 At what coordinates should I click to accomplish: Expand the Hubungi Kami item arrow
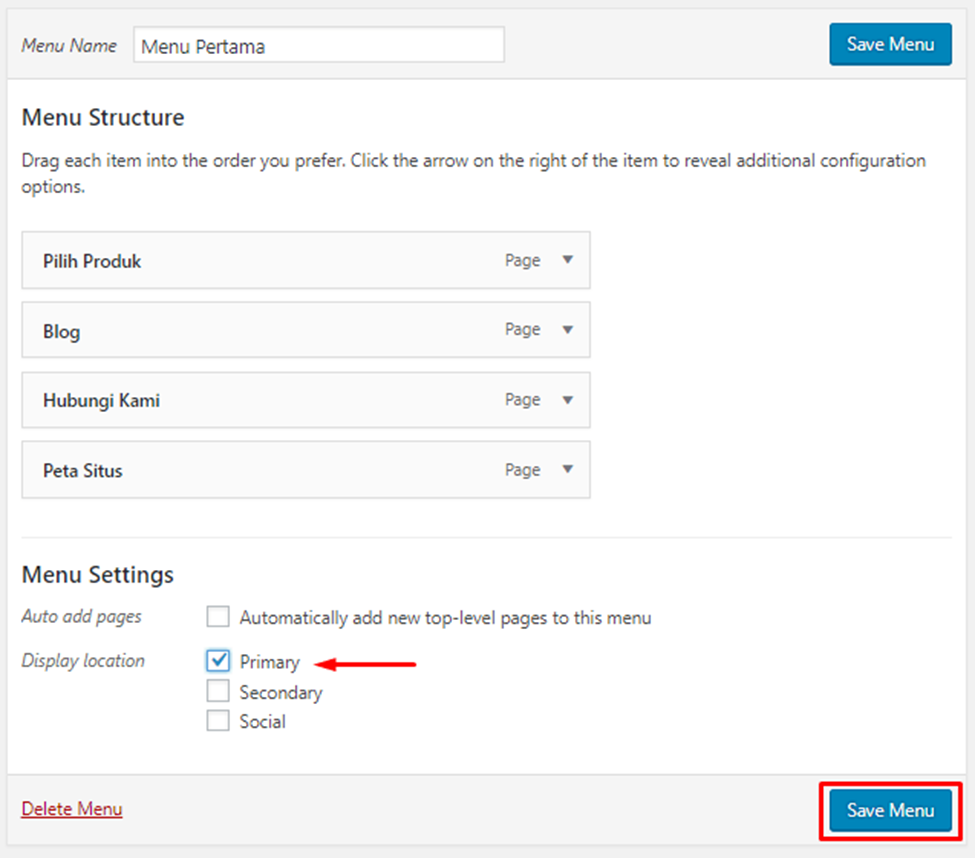click(567, 400)
